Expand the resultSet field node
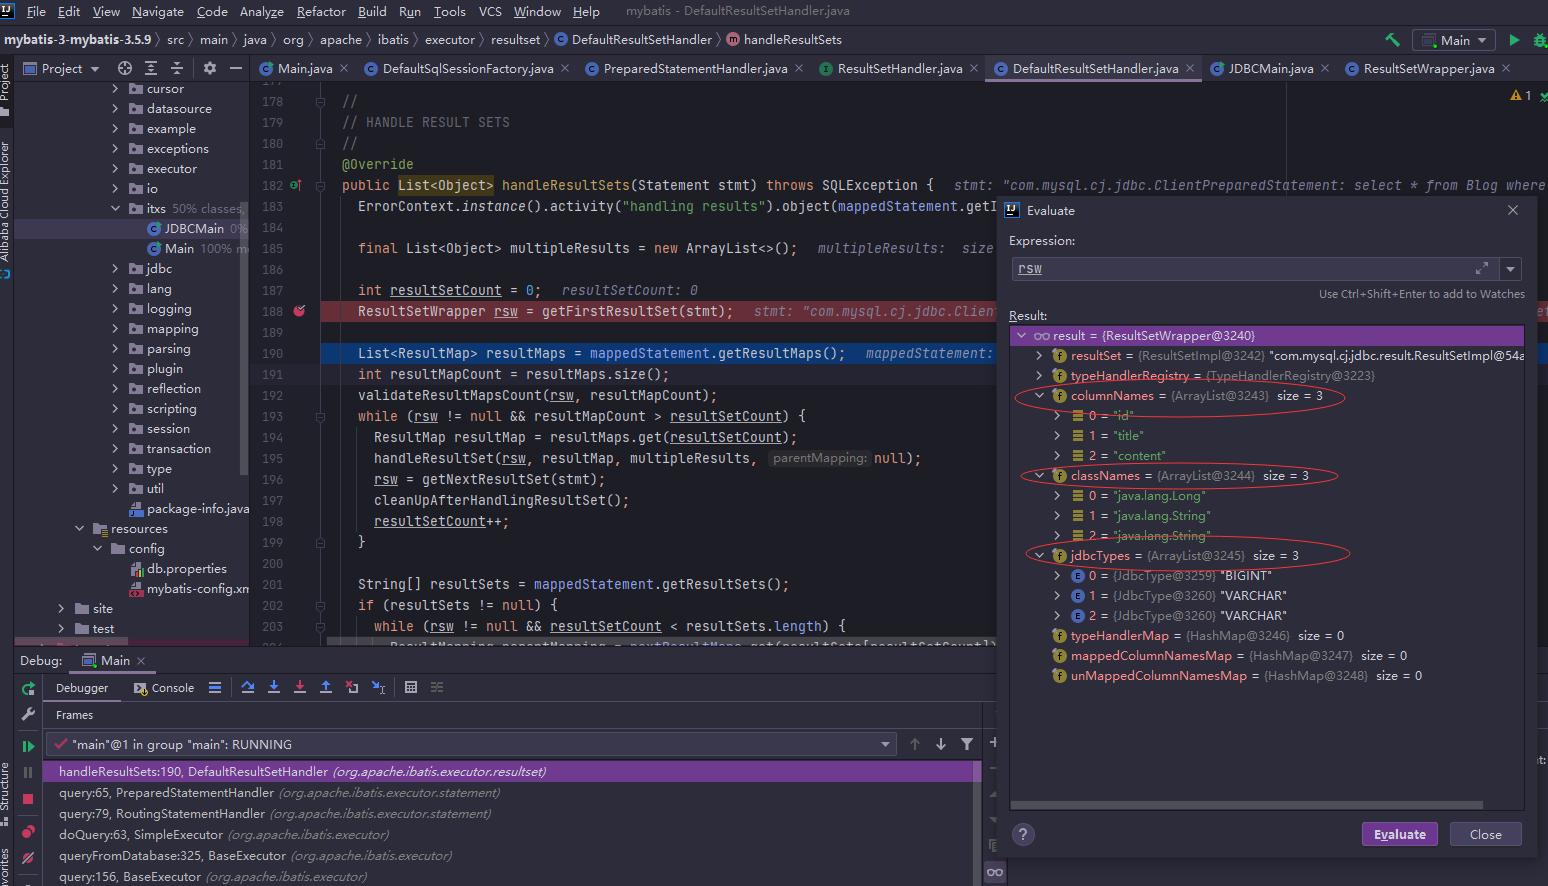Image resolution: width=1548 pixels, height=886 pixels. pyautogui.click(x=1040, y=356)
